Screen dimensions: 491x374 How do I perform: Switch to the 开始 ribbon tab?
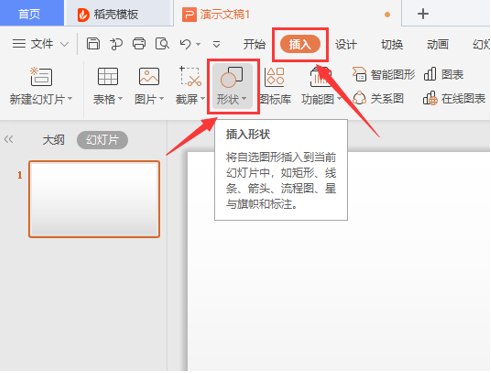254,44
